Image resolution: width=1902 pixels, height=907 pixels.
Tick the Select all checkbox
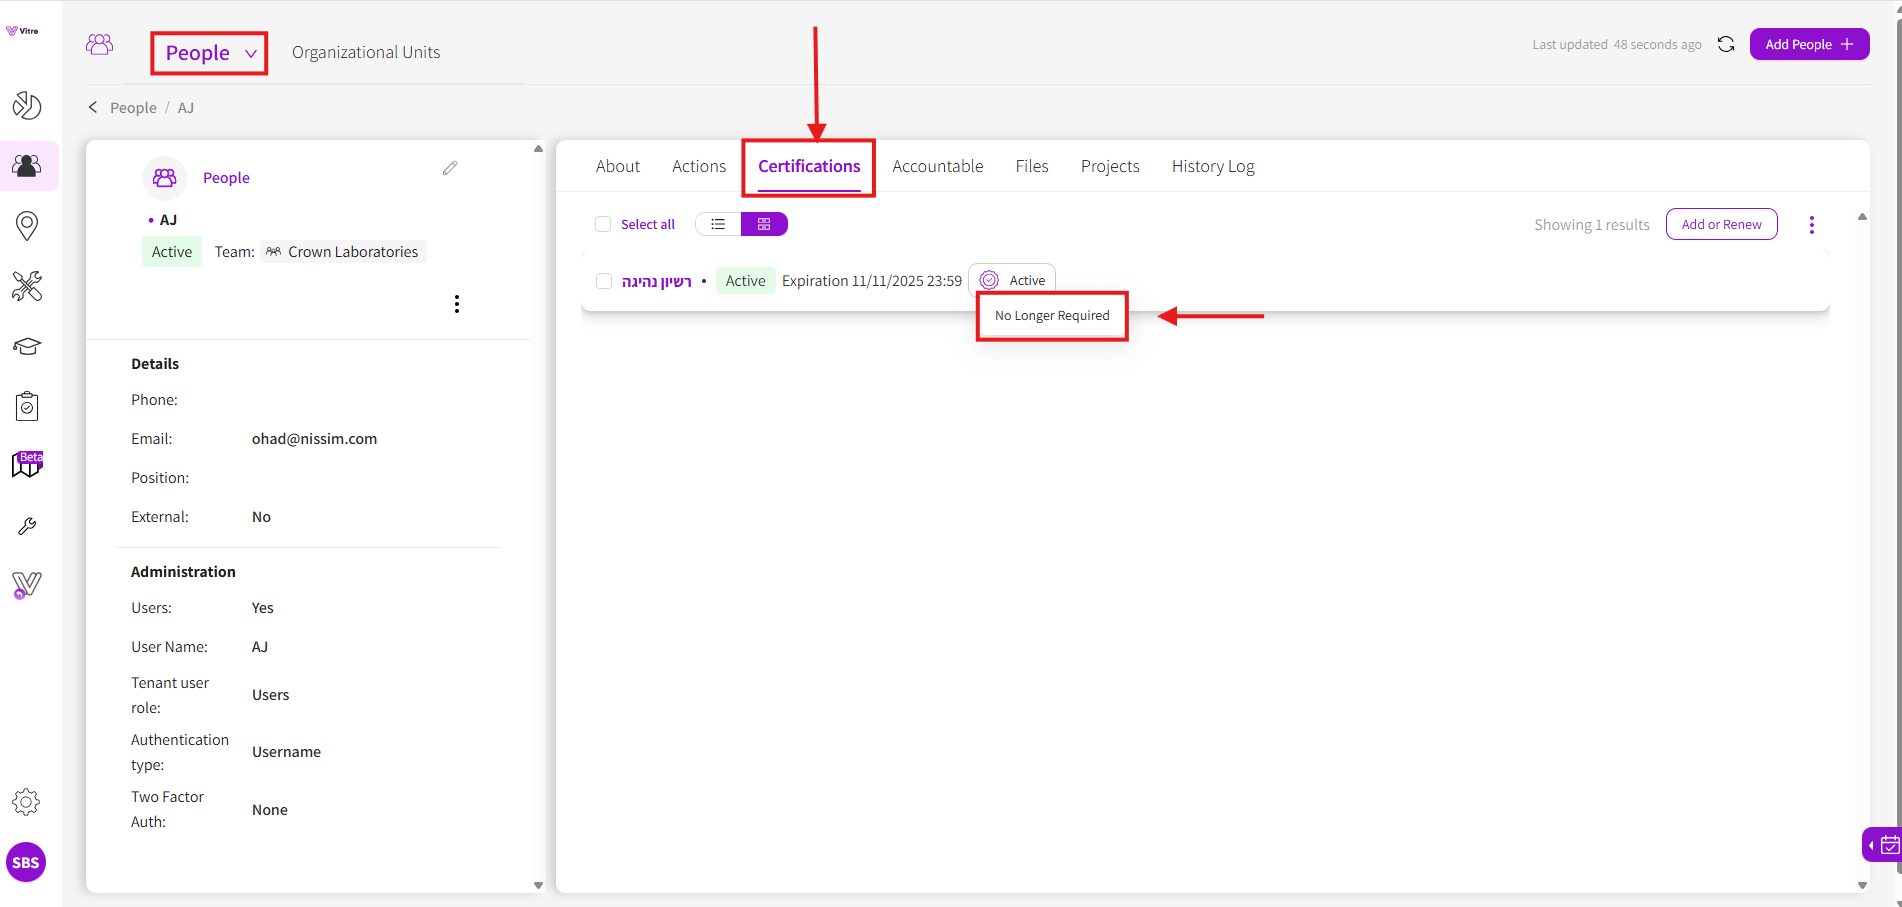click(603, 224)
